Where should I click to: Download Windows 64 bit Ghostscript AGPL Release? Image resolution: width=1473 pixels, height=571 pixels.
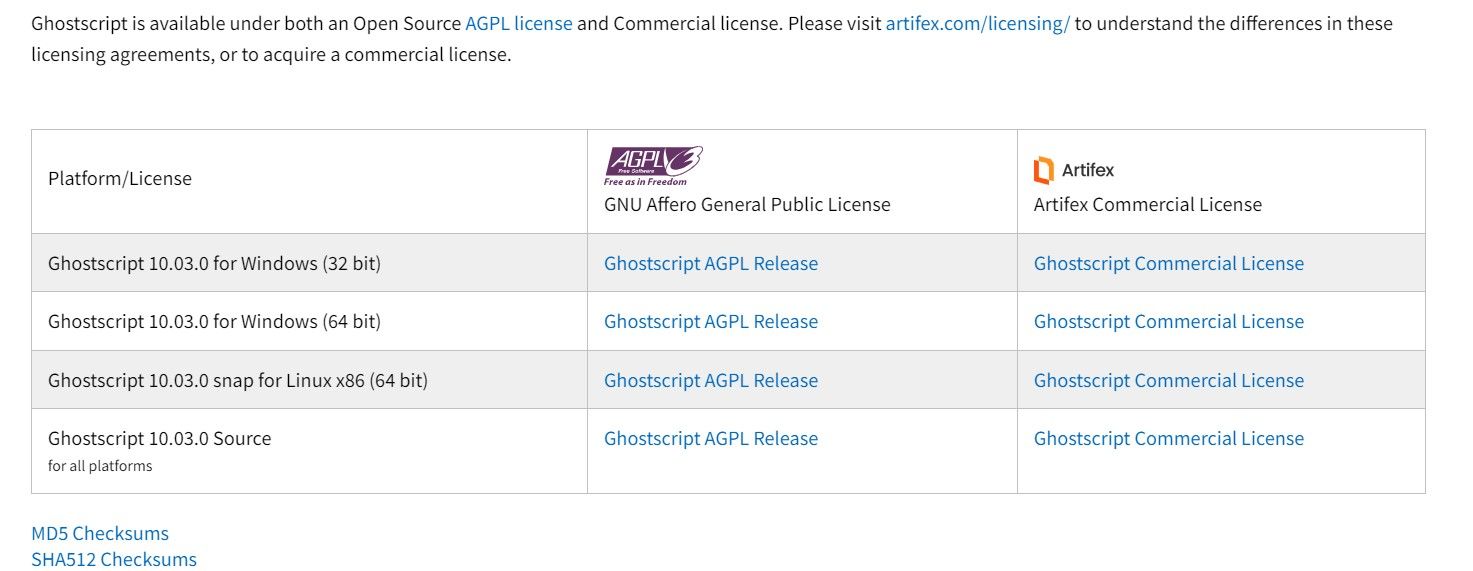tap(710, 322)
